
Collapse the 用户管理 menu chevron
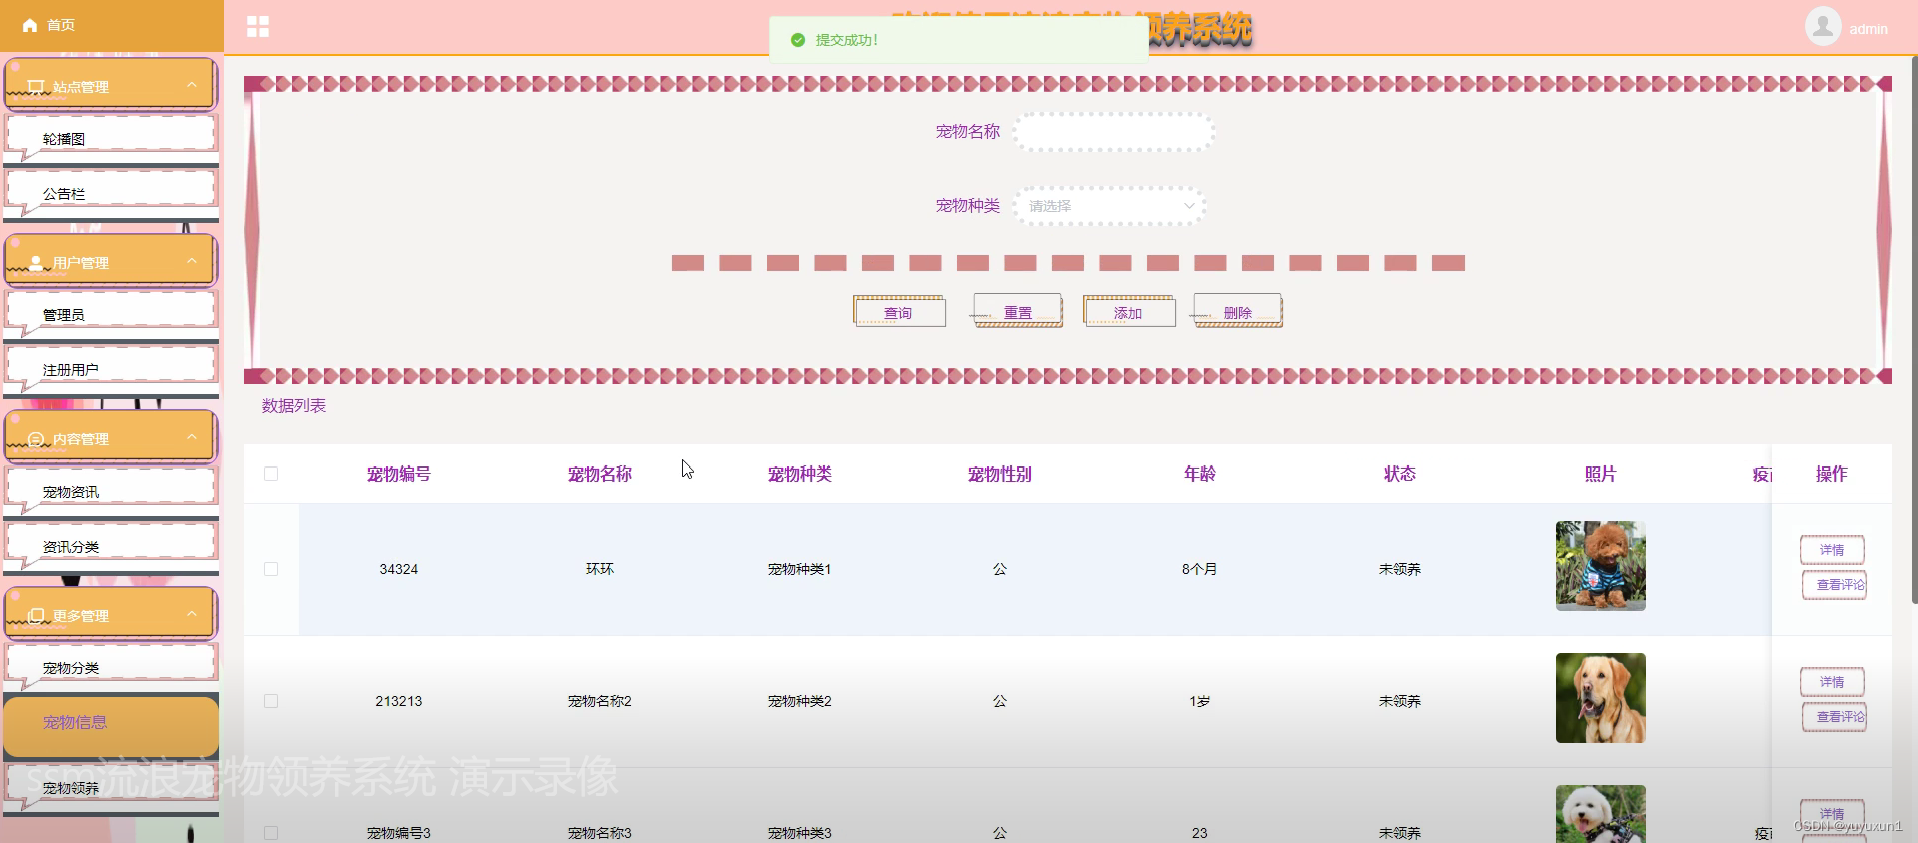(x=192, y=261)
